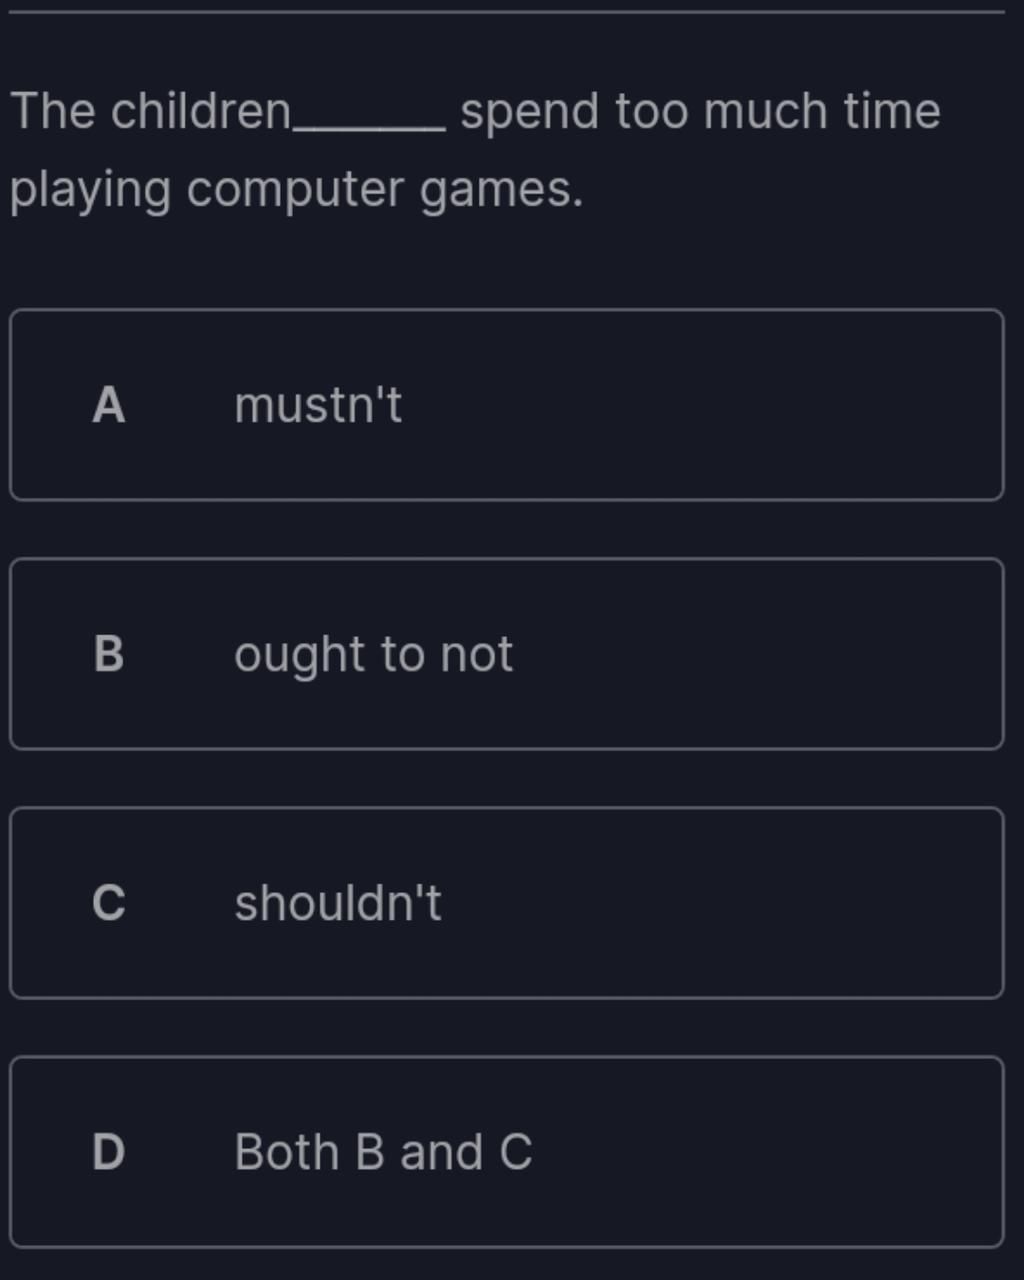Screen dimensions: 1024x1280
Task: Click "spend too much time" in the question
Action: pos(700,111)
